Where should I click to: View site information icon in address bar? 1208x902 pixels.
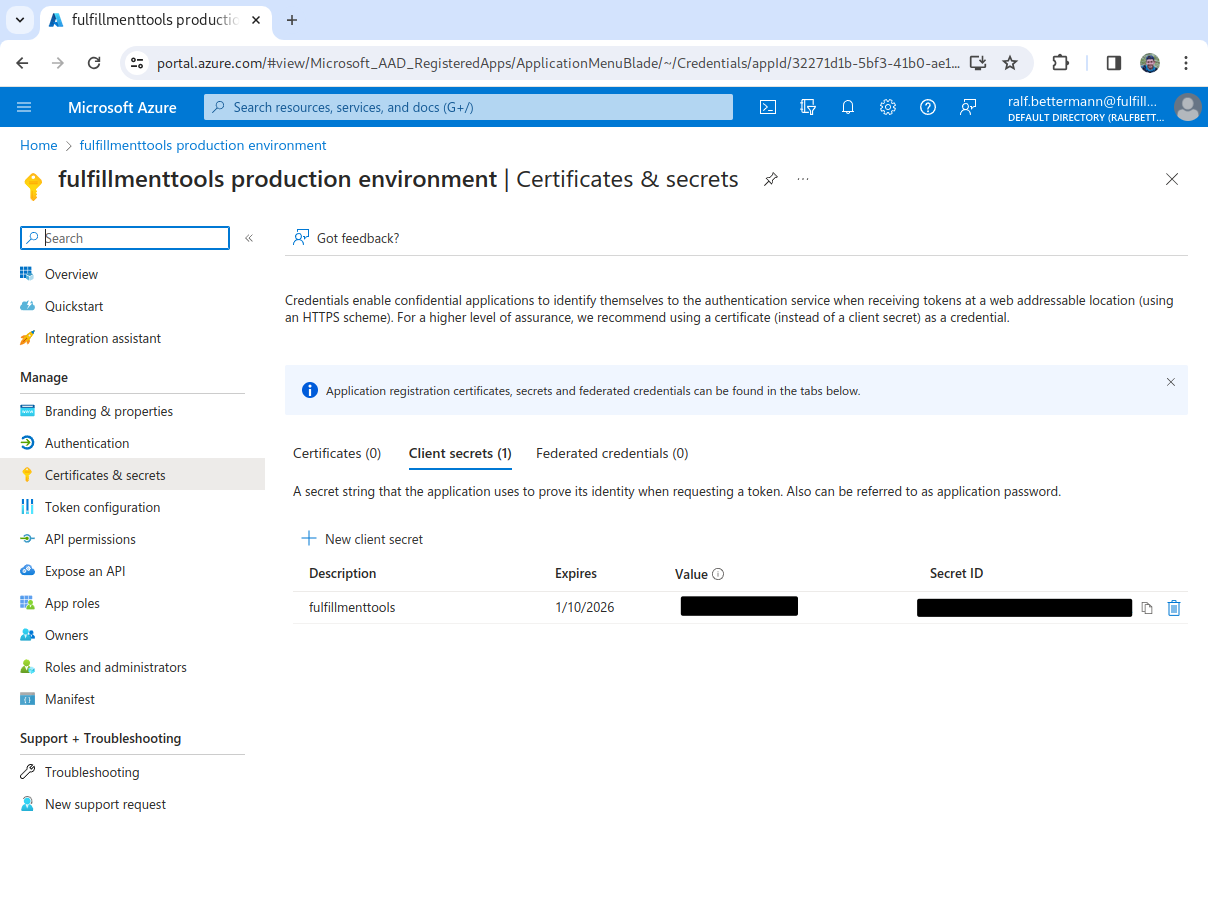[x=138, y=62]
